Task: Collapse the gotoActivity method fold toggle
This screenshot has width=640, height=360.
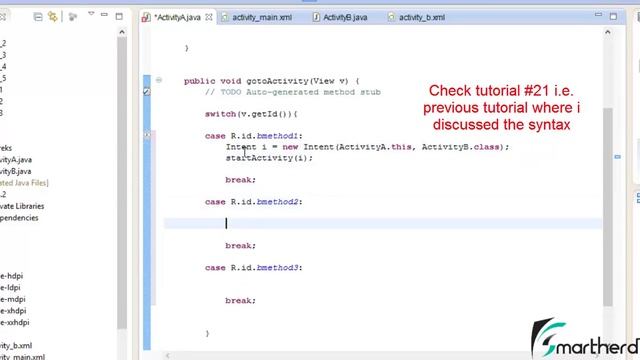Action: tap(159, 80)
